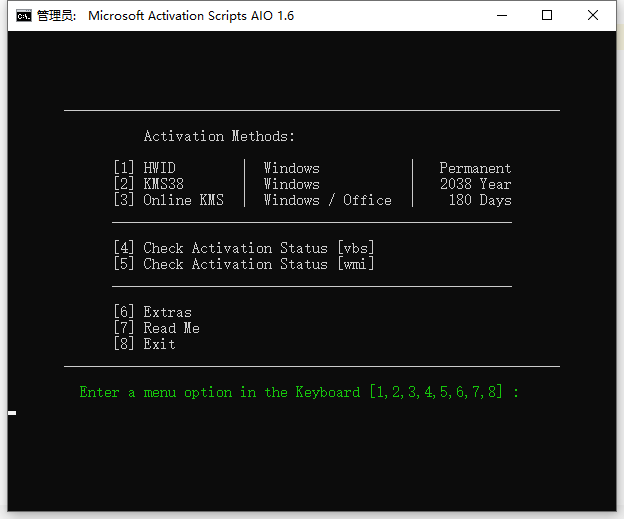624x519 pixels.
Task: Click the Windows / Office text
Action: point(327,200)
